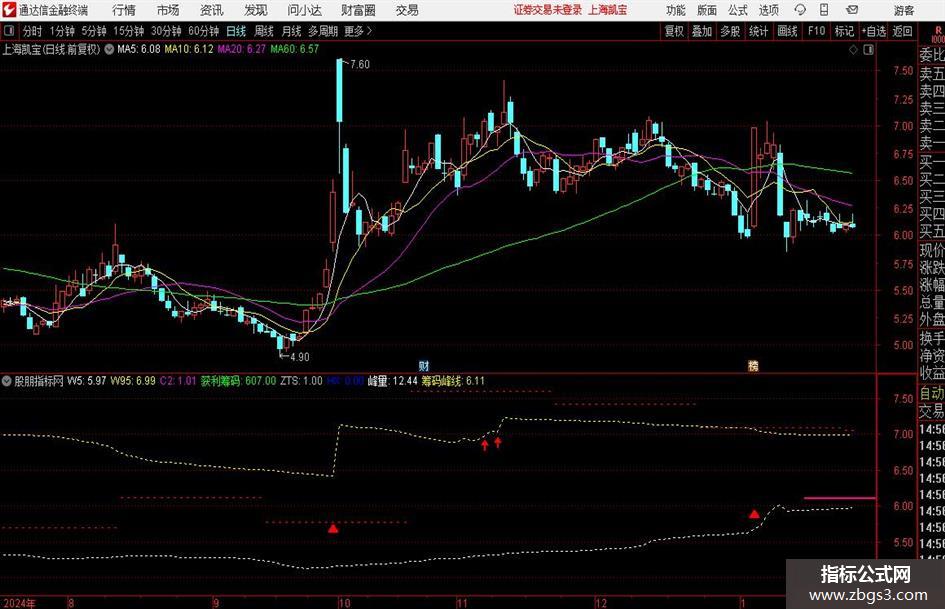The image size is (945, 609).
Task: Click the 统计 statistics toolbar button
Action: pos(759,31)
